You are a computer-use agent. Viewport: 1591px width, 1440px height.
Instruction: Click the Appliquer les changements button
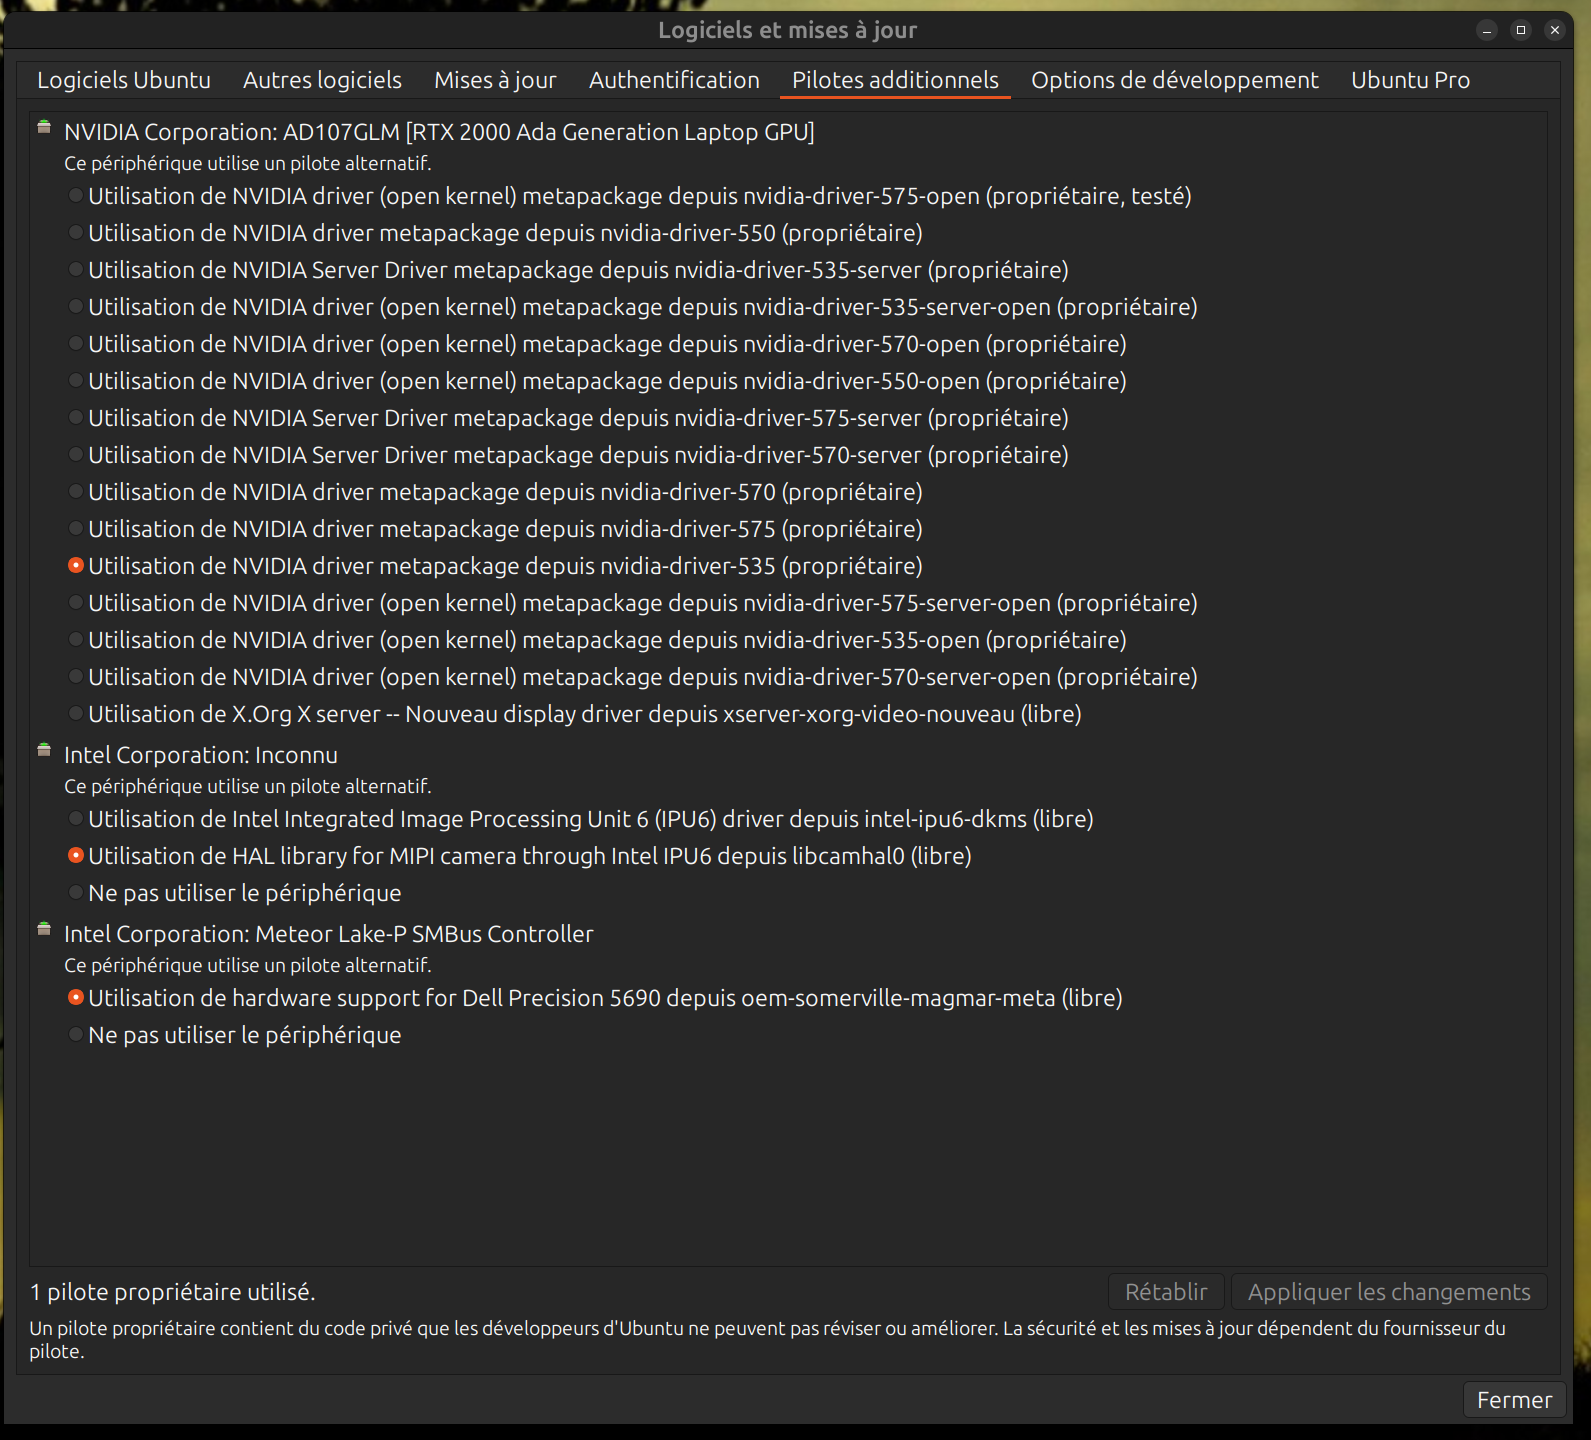pos(1388,1292)
